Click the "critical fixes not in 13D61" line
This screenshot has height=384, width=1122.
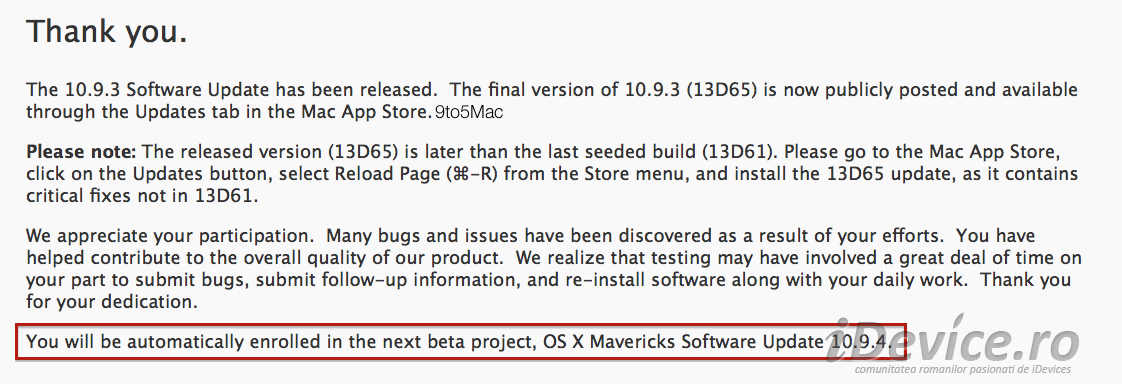point(142,197)
